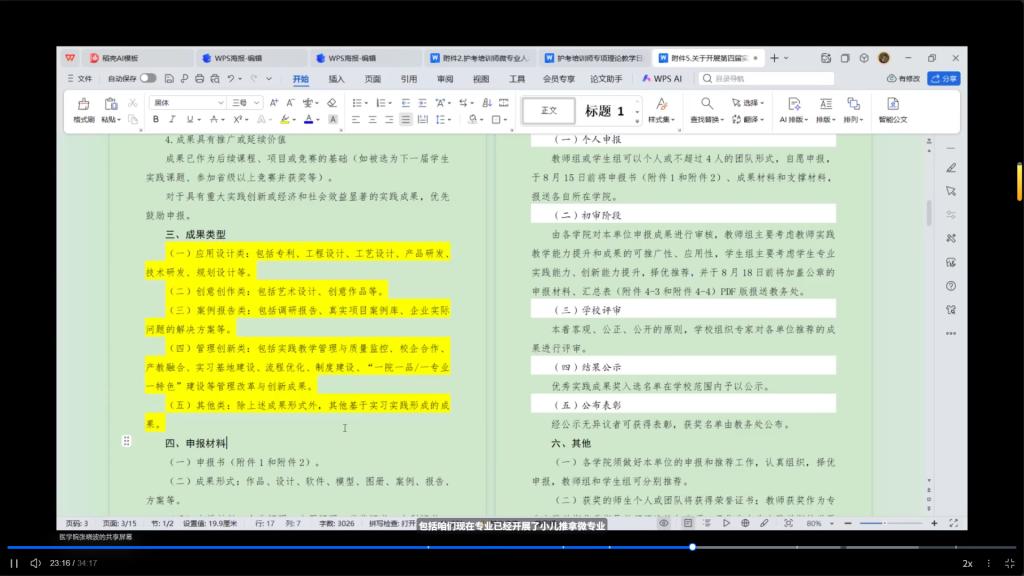Toggle fullscreen in WPS status bar
The width and height of the screenshot is (1024, 576).
(x=953, y=523)
